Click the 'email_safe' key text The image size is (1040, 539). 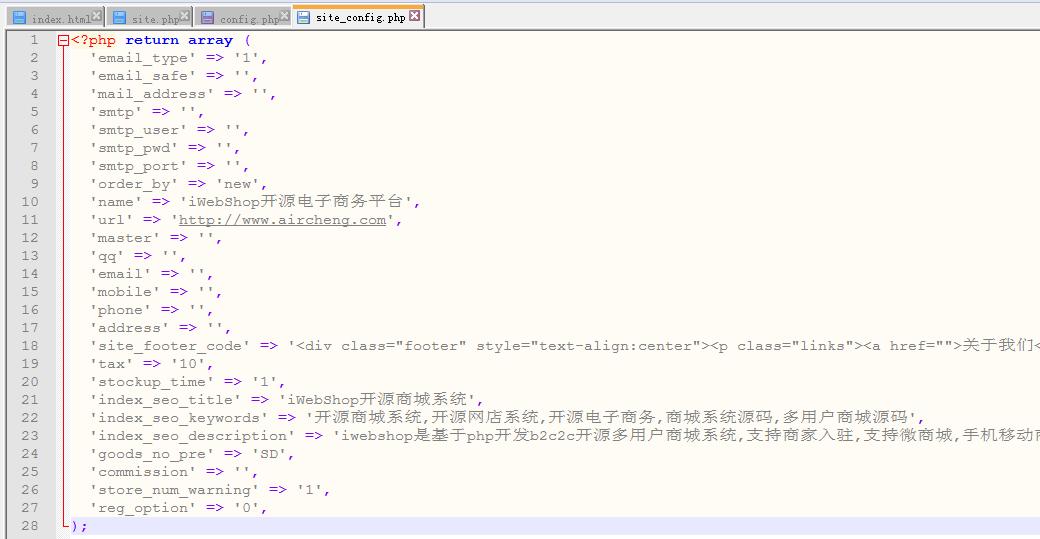143,76
